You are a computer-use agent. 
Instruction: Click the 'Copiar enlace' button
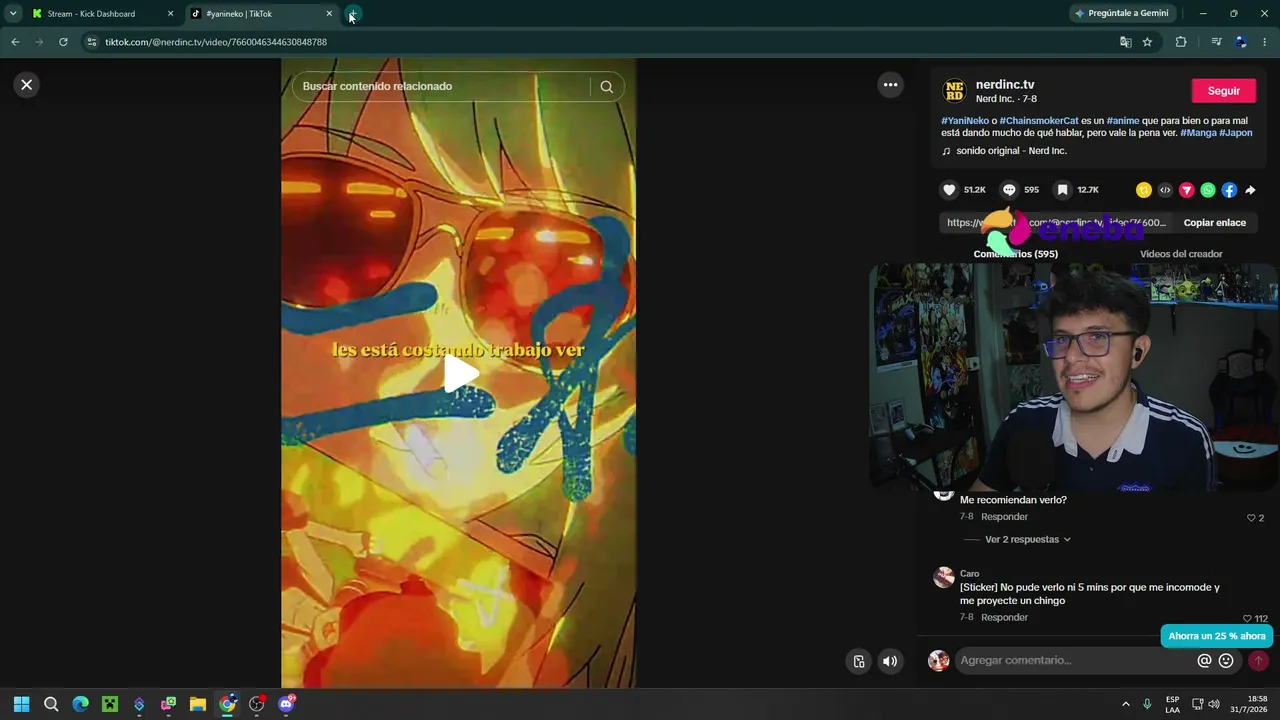[1214, 223]
